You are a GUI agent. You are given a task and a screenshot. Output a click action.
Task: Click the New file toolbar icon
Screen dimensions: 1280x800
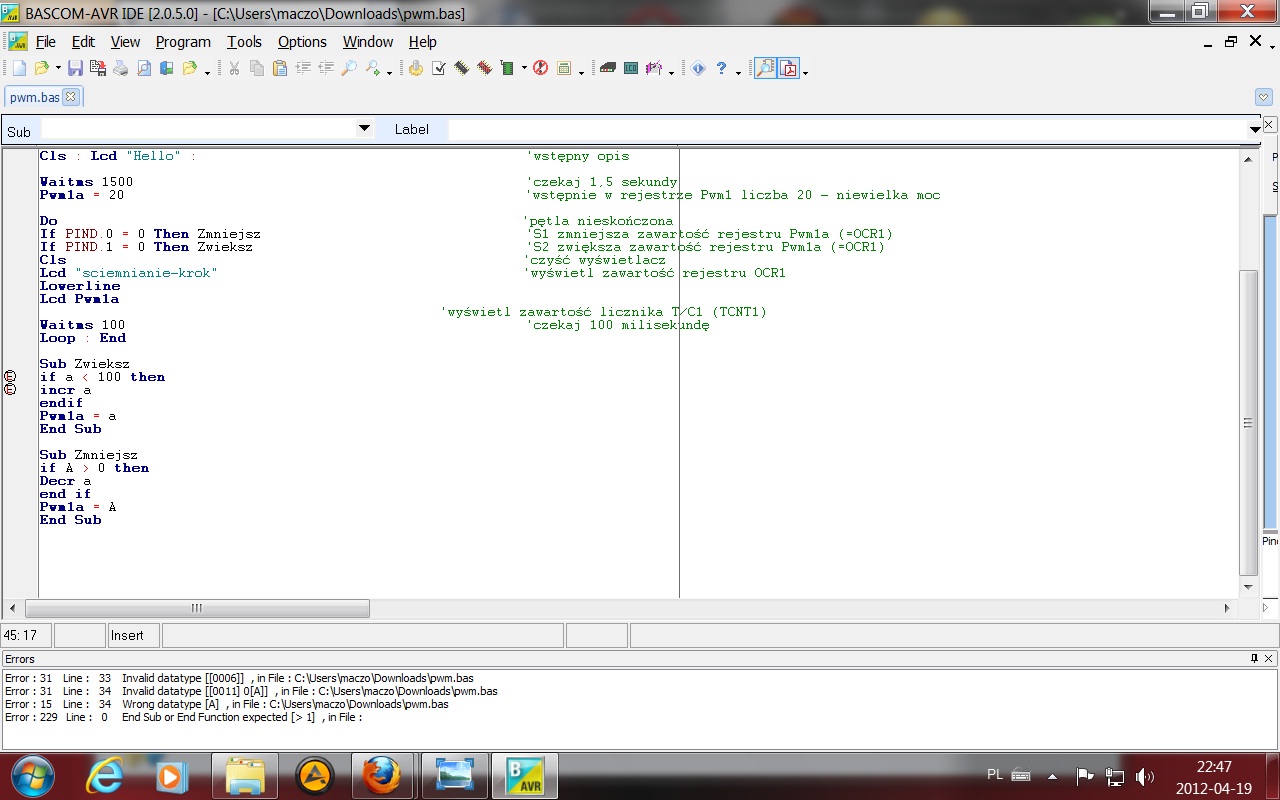[x=19, y=68]
